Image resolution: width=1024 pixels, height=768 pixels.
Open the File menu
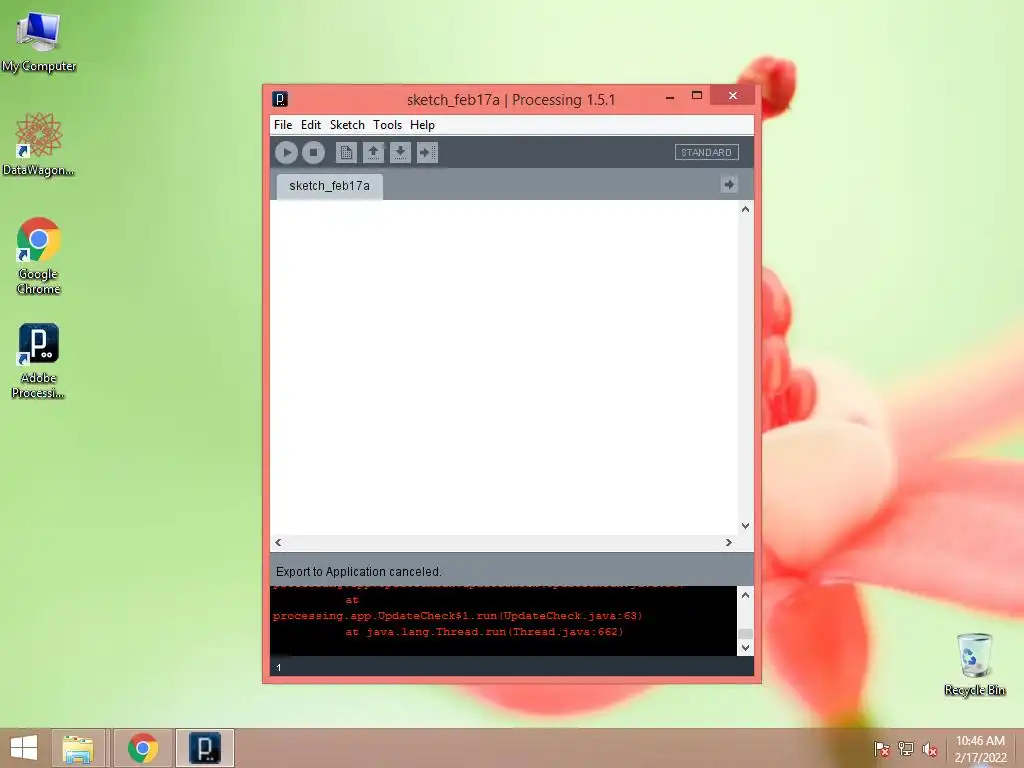click(x=283, y=125)
